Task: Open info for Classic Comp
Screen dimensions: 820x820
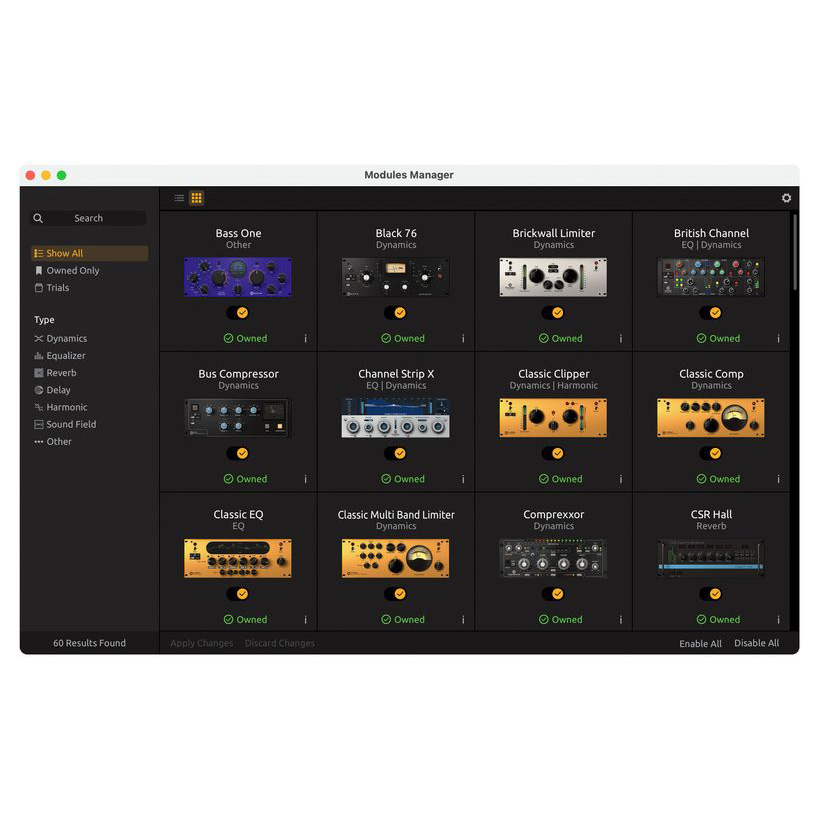Action: (778, 479)
